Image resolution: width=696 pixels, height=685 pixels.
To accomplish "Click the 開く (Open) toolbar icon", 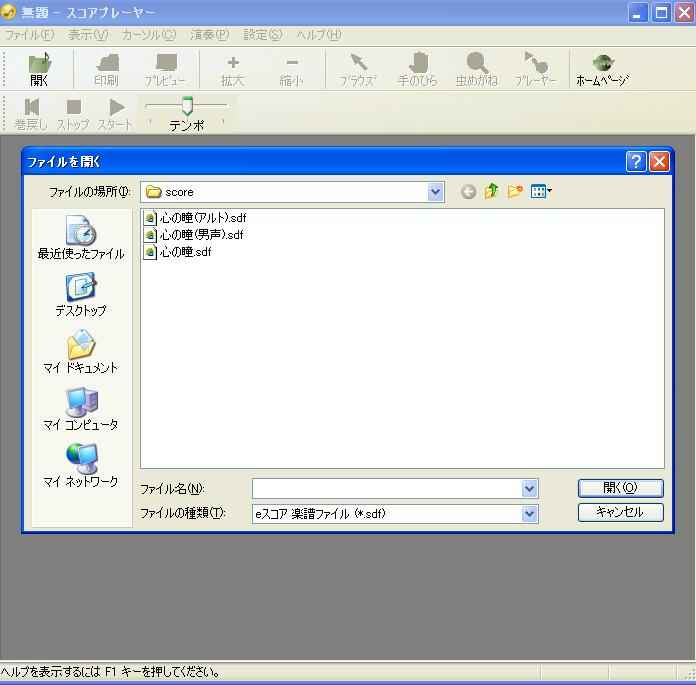I will [x=39, y=70].
